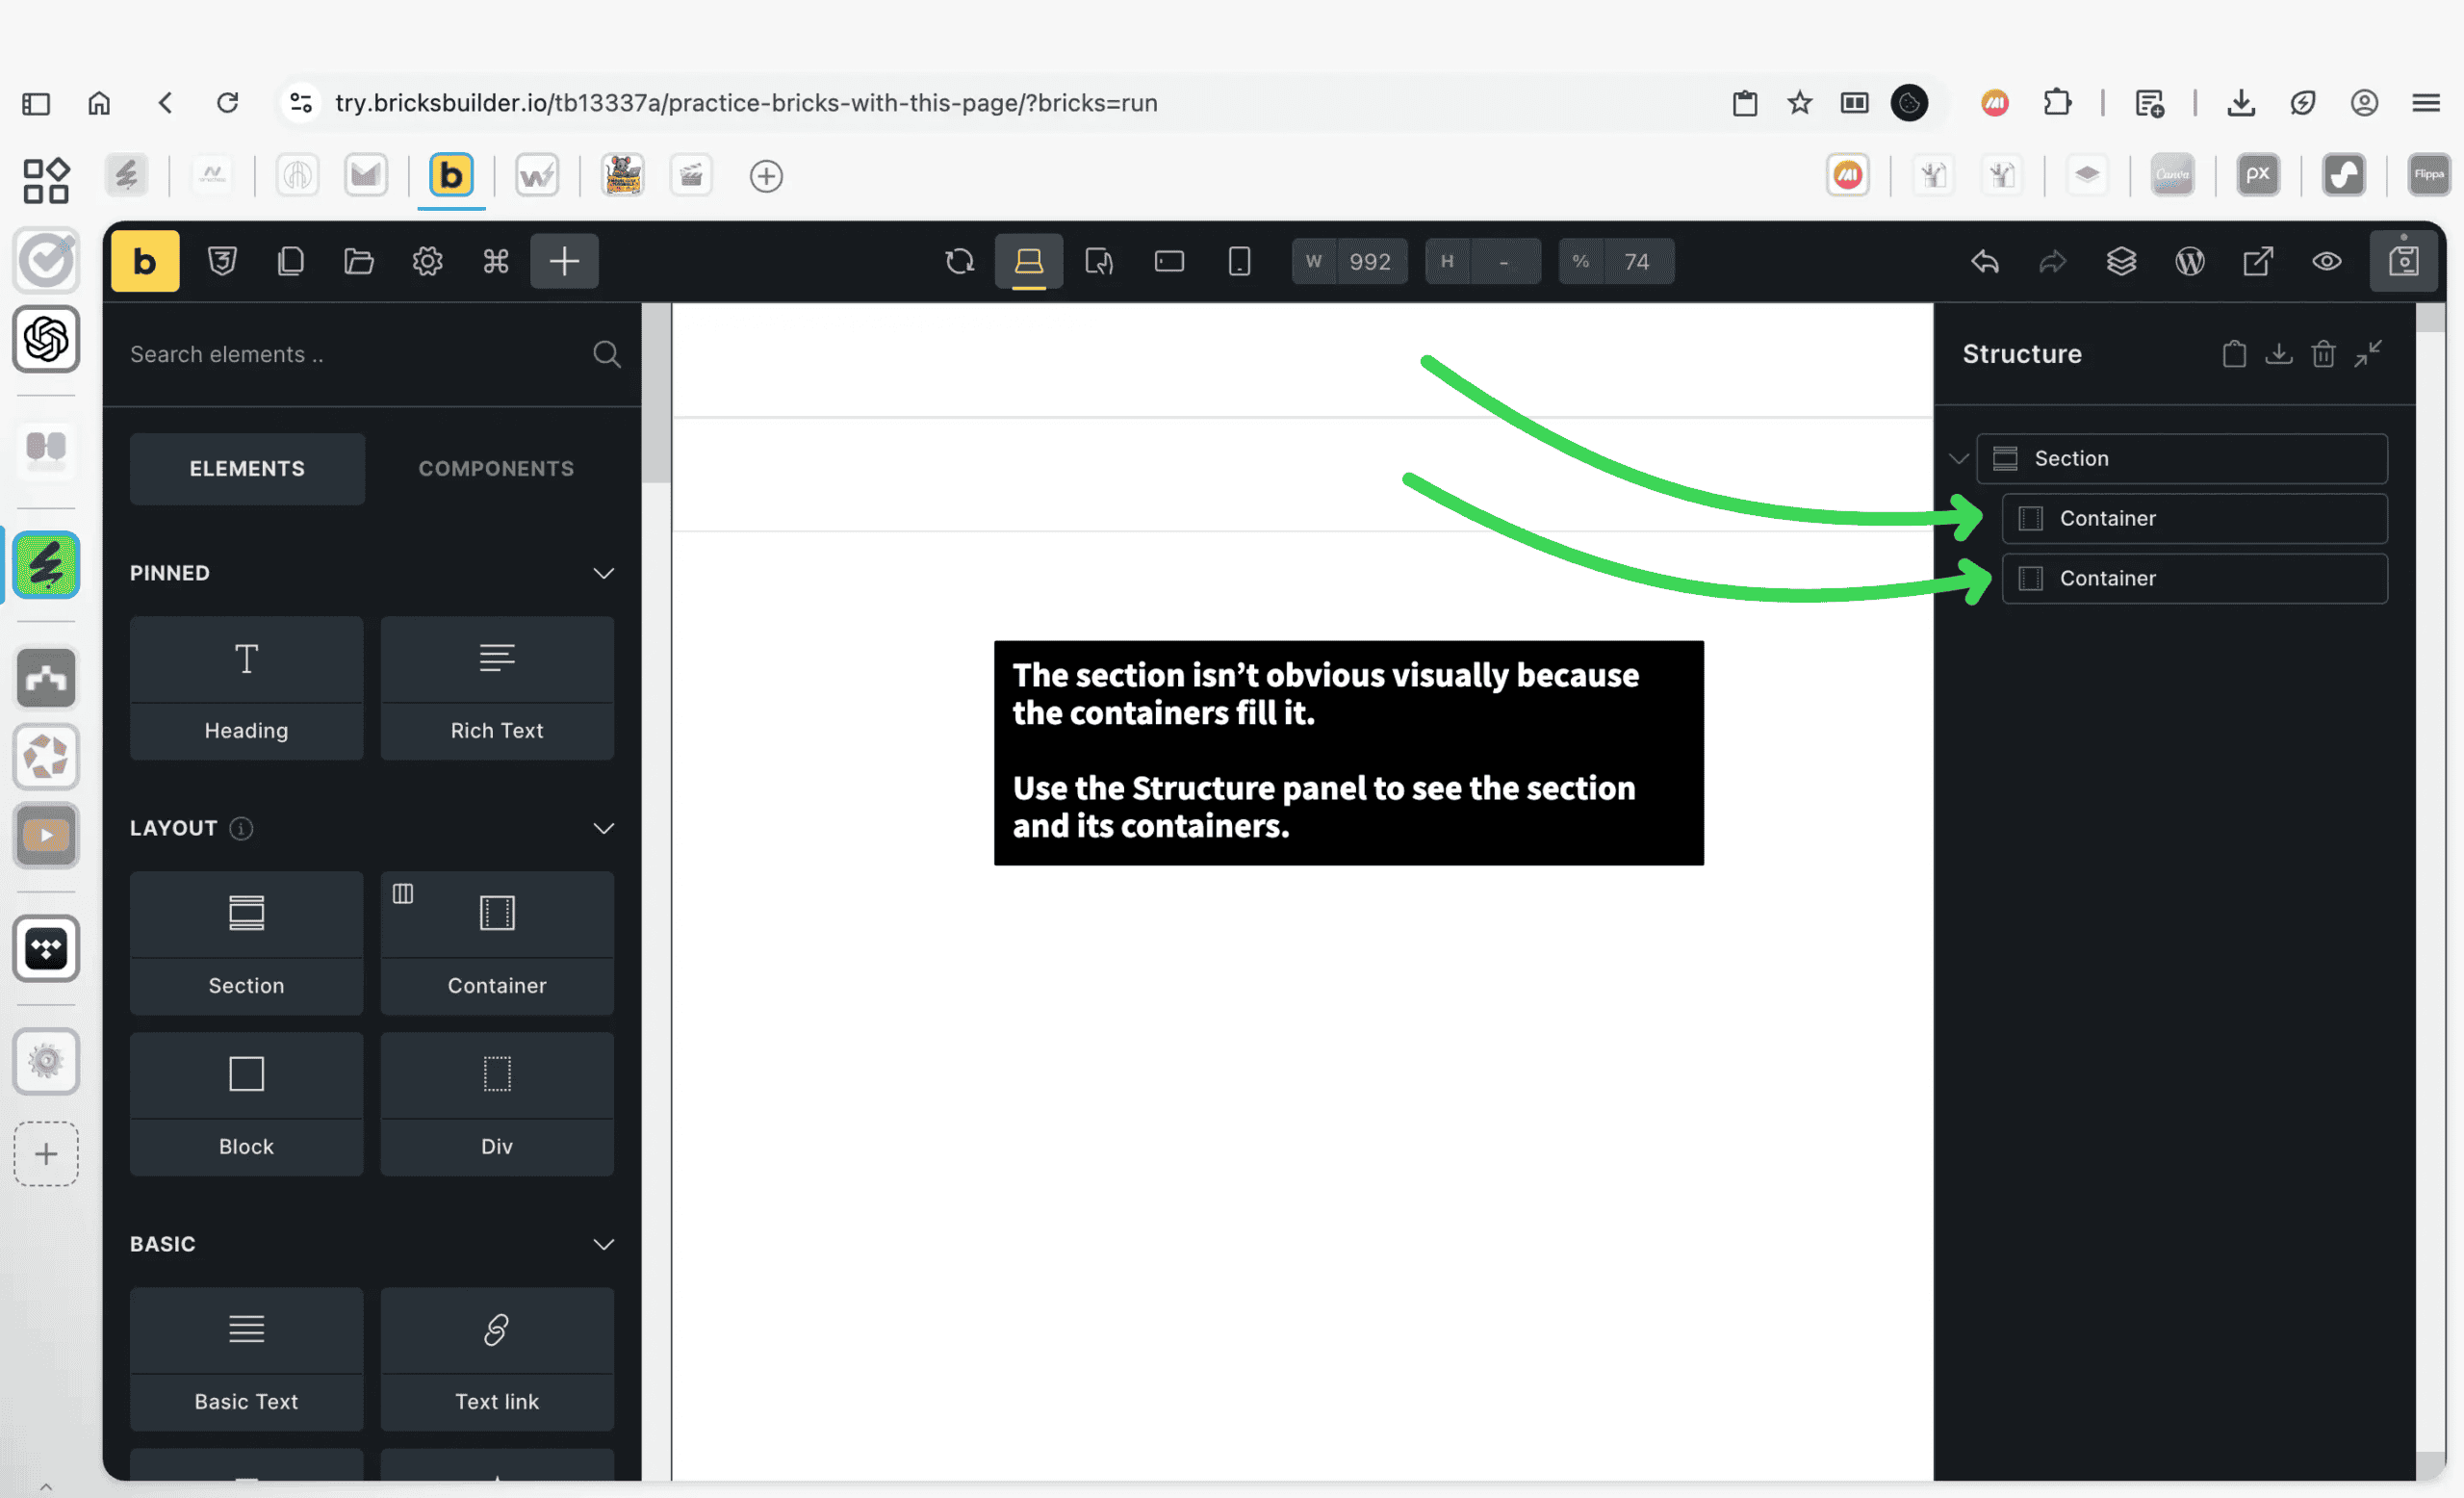Add a Heading element

tap(247, 687)
